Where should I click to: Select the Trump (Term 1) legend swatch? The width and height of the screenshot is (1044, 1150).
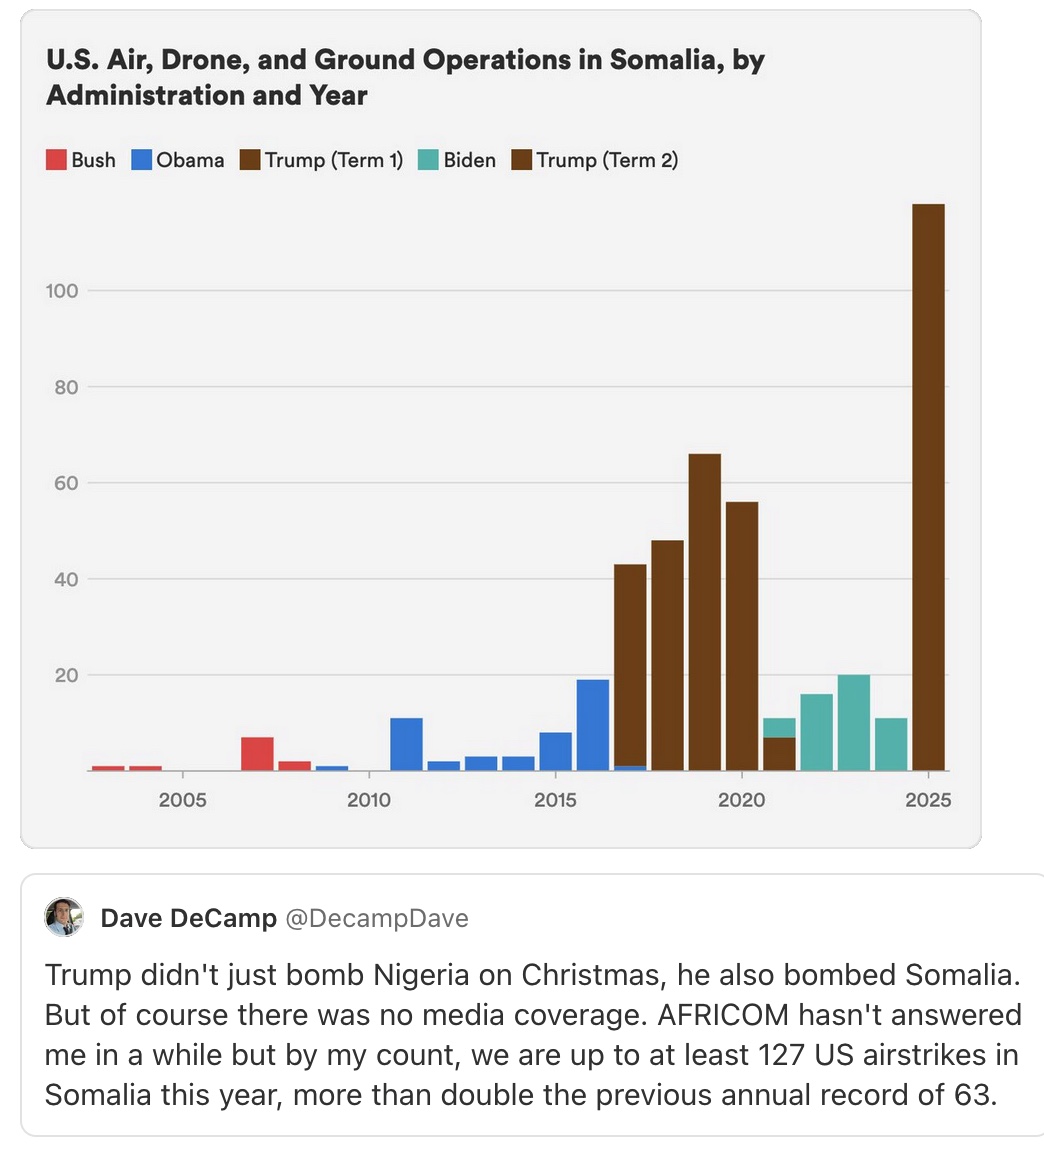[250, 160]
